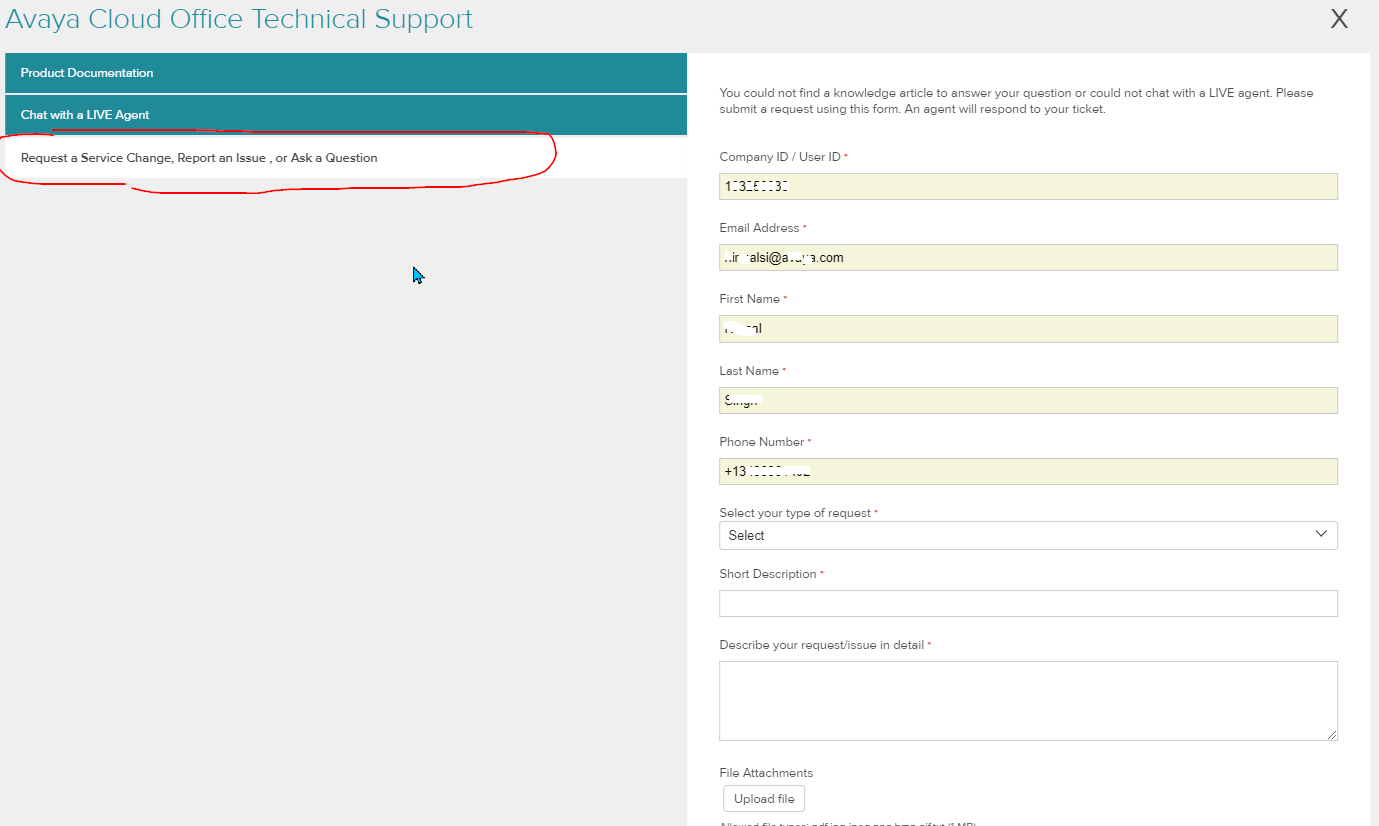Screen dimensions: 1379x826
Task: Open the Product Documentation tab
Action: [x=346, y=73]
